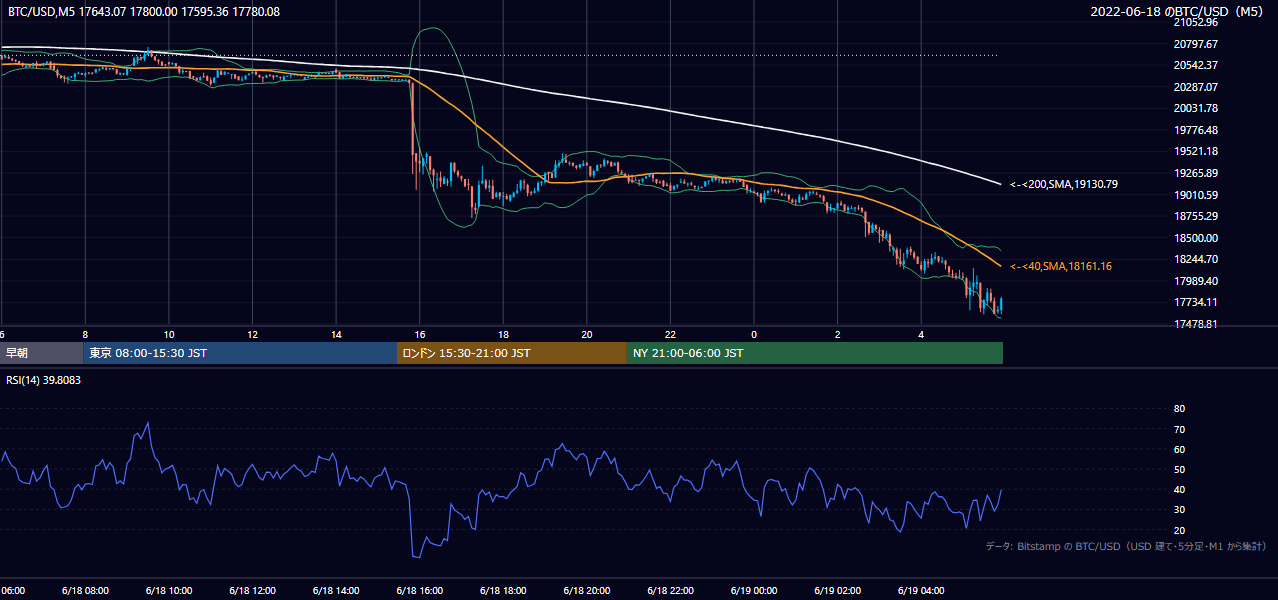The width and height of the screenshot is (1278, 600).
Task: Click RSI axis level 50
Action: [x=1179, y=469]
